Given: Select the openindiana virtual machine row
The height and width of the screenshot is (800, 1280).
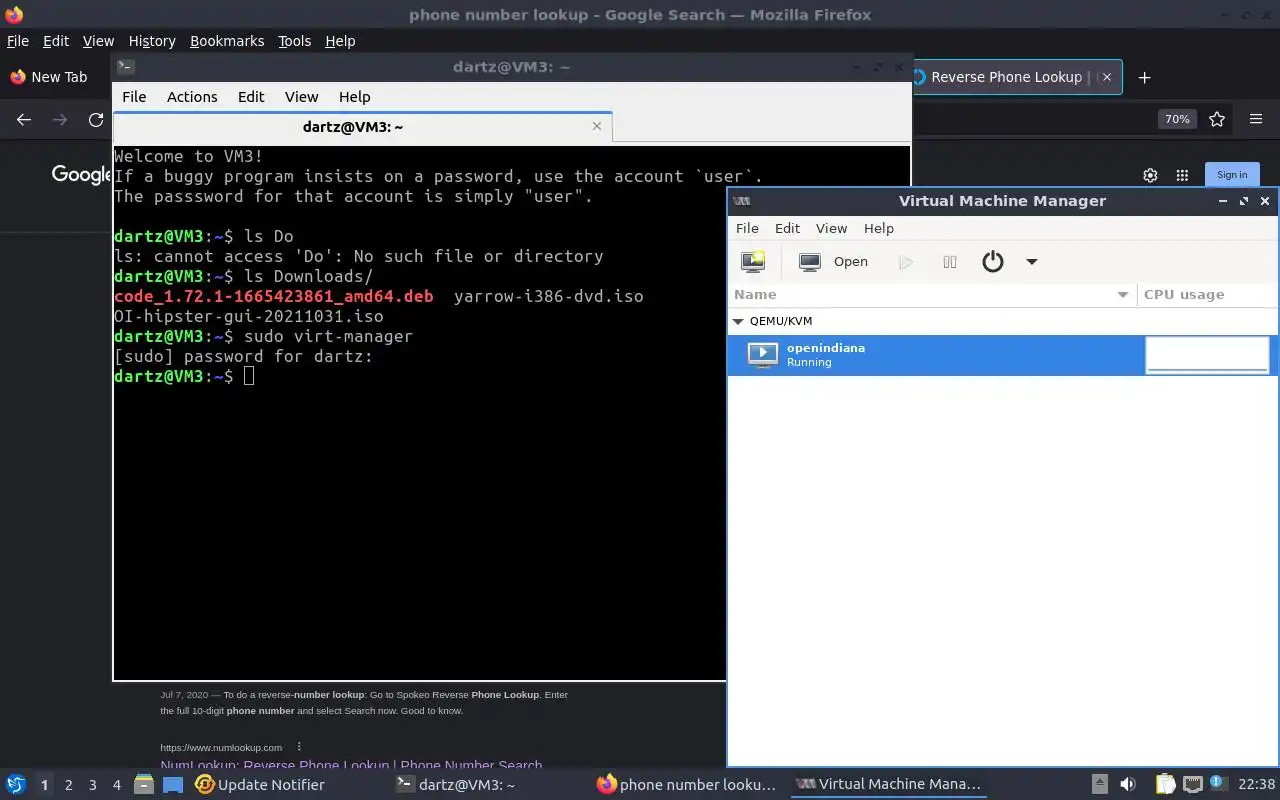Looking at the screenshot, I should (x=1002, y=355).
